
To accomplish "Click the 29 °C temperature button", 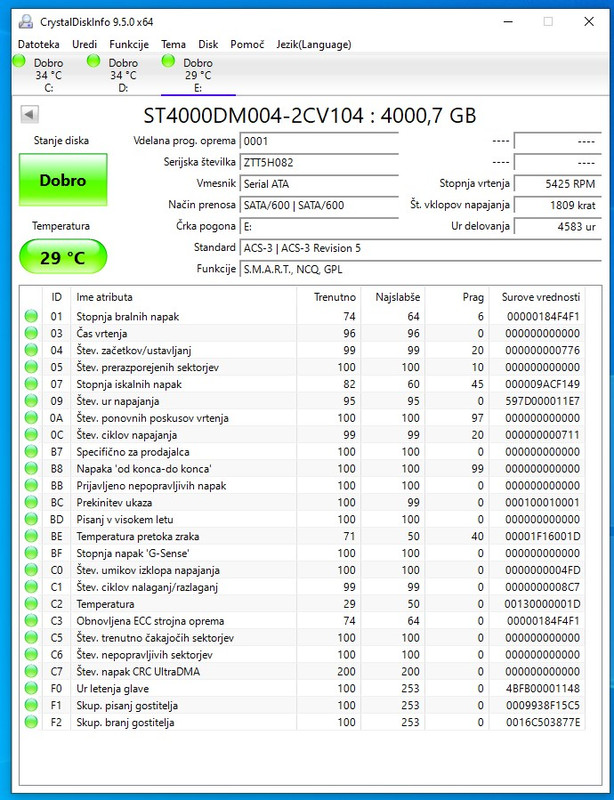I will tap(63, 257).
